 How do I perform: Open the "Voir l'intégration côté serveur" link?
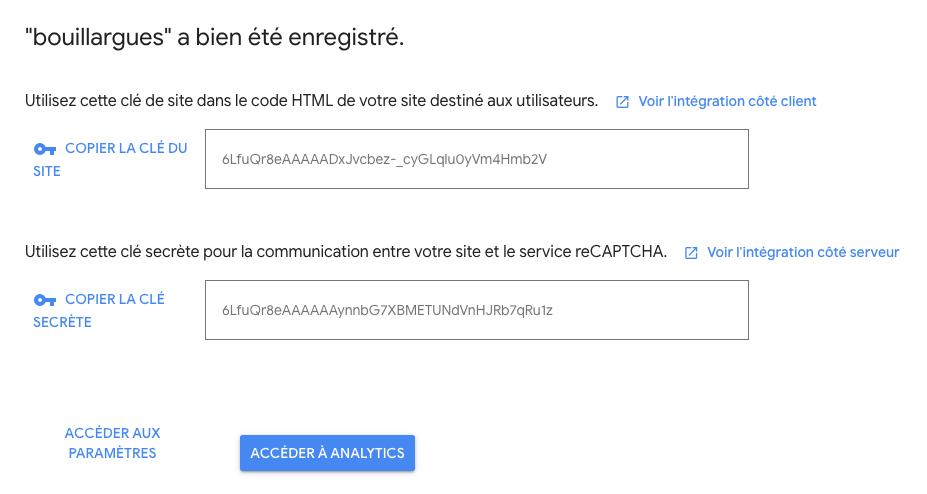point(803,252)
